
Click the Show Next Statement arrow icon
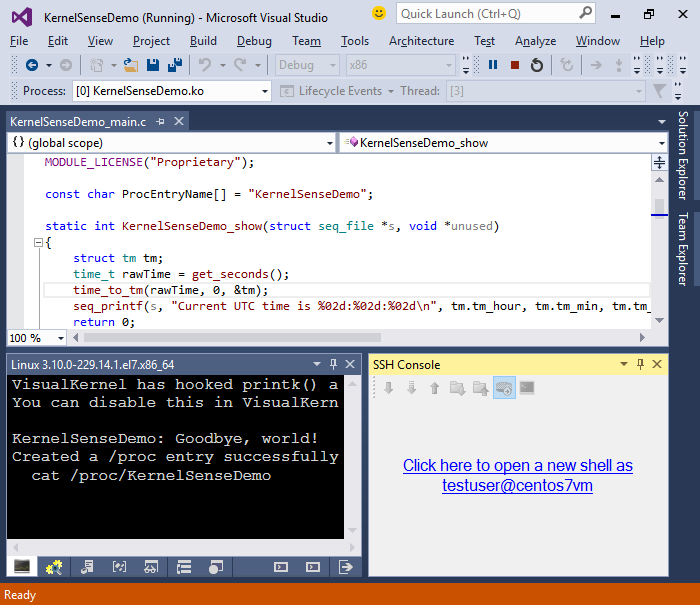coord(596,65)
